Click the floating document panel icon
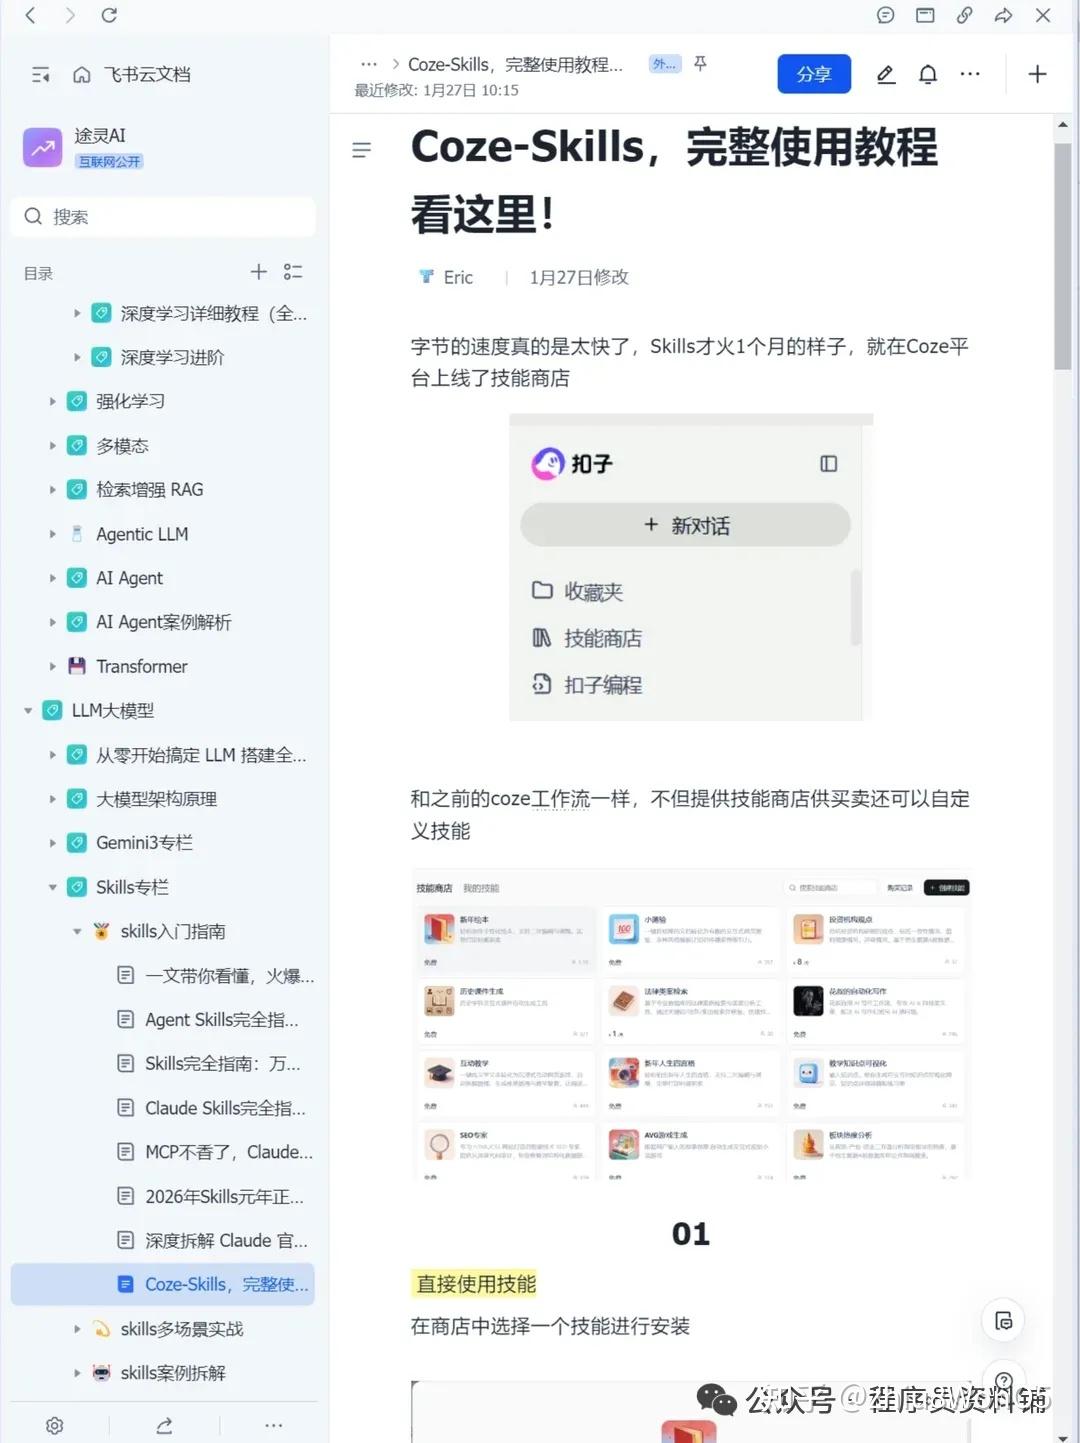This screenshot has width=1080, height=1443. [x=1004, y=1321]
